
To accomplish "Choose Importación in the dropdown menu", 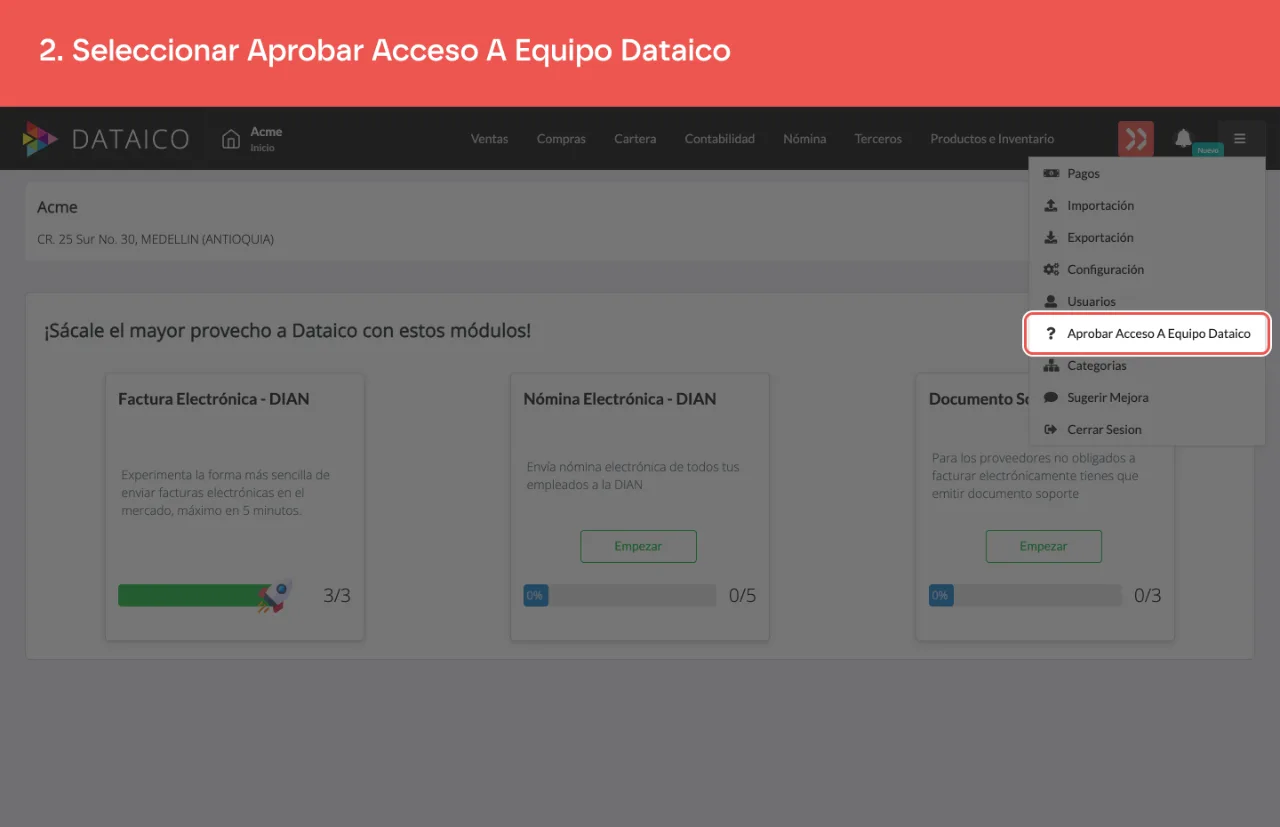I will (x=1147, y=205).
